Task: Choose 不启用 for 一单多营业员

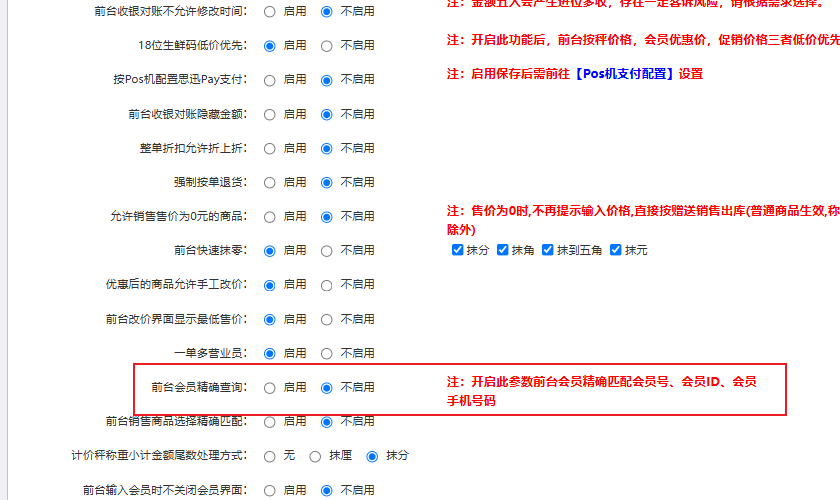Action: point(327,354)
